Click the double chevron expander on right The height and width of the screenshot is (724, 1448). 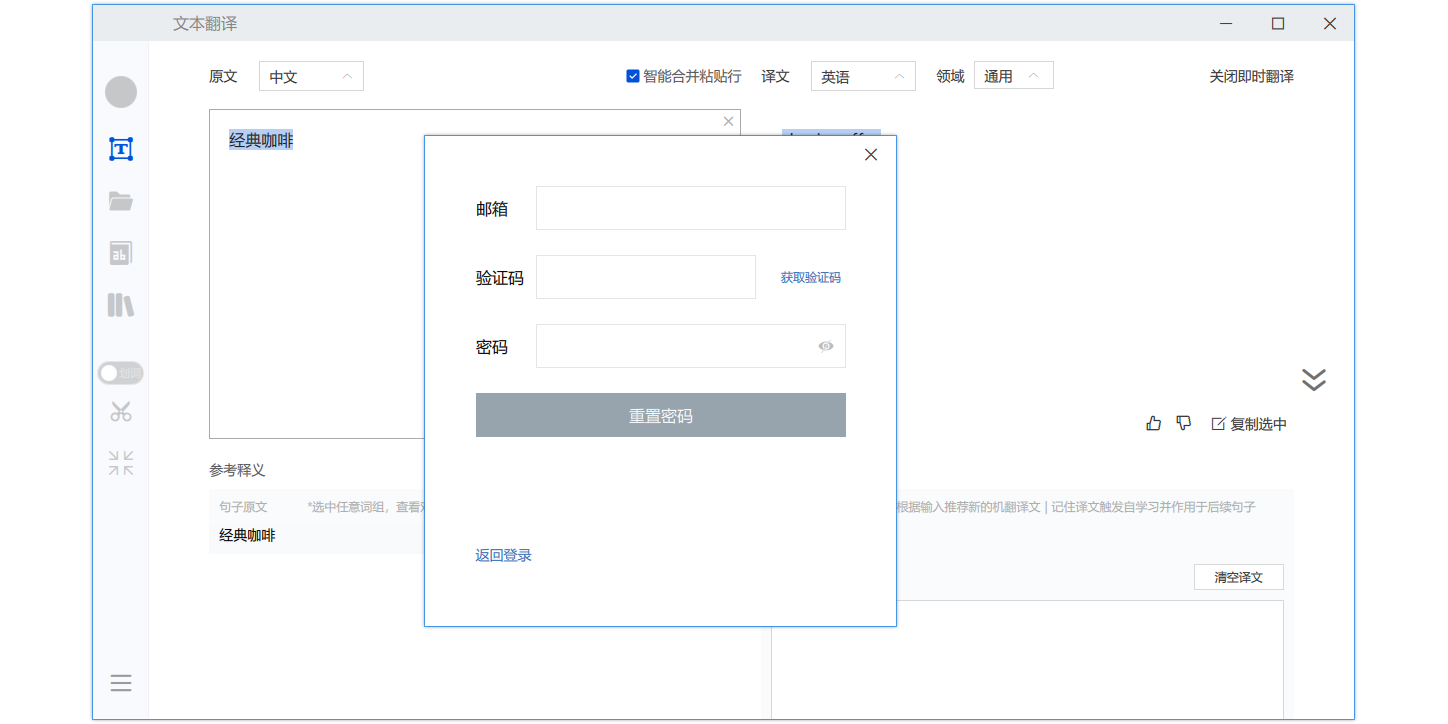point(1313,379)
